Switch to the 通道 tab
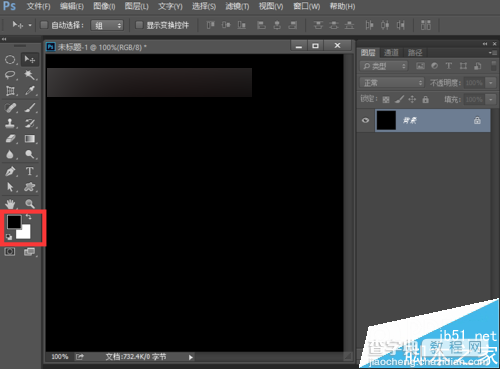500x369 pixels. click(391, 53)
